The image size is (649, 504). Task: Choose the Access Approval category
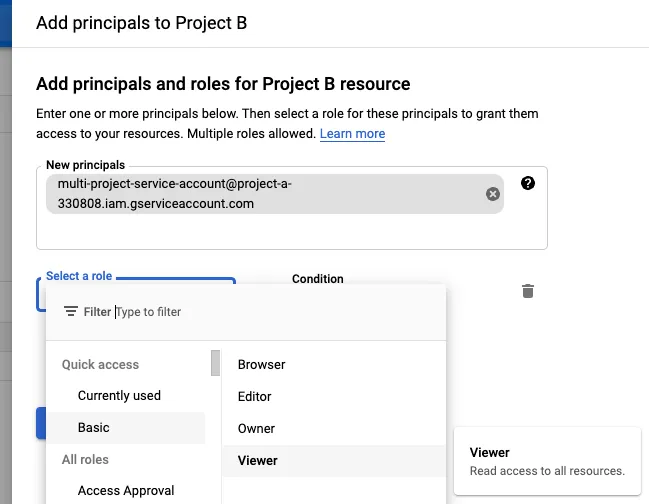126,490
